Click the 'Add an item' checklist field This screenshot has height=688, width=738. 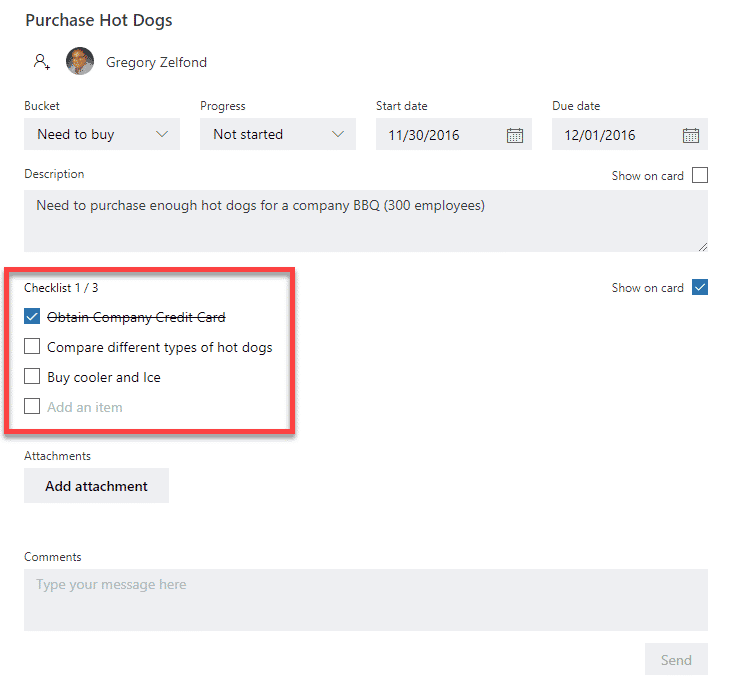(85, 407)
